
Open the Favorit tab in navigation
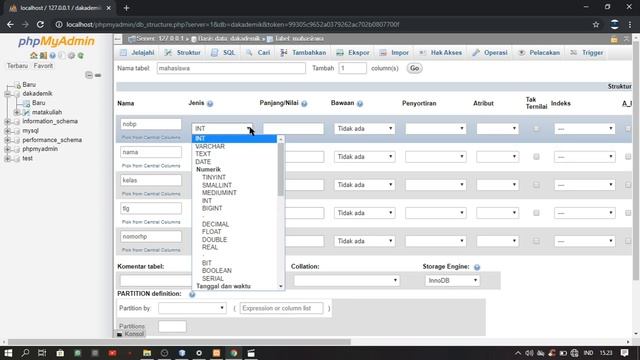[x=43, y=66]
